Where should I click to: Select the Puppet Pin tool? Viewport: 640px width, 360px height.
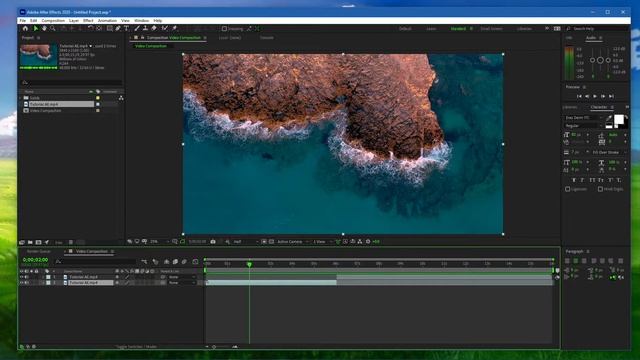tap(174, 29)
